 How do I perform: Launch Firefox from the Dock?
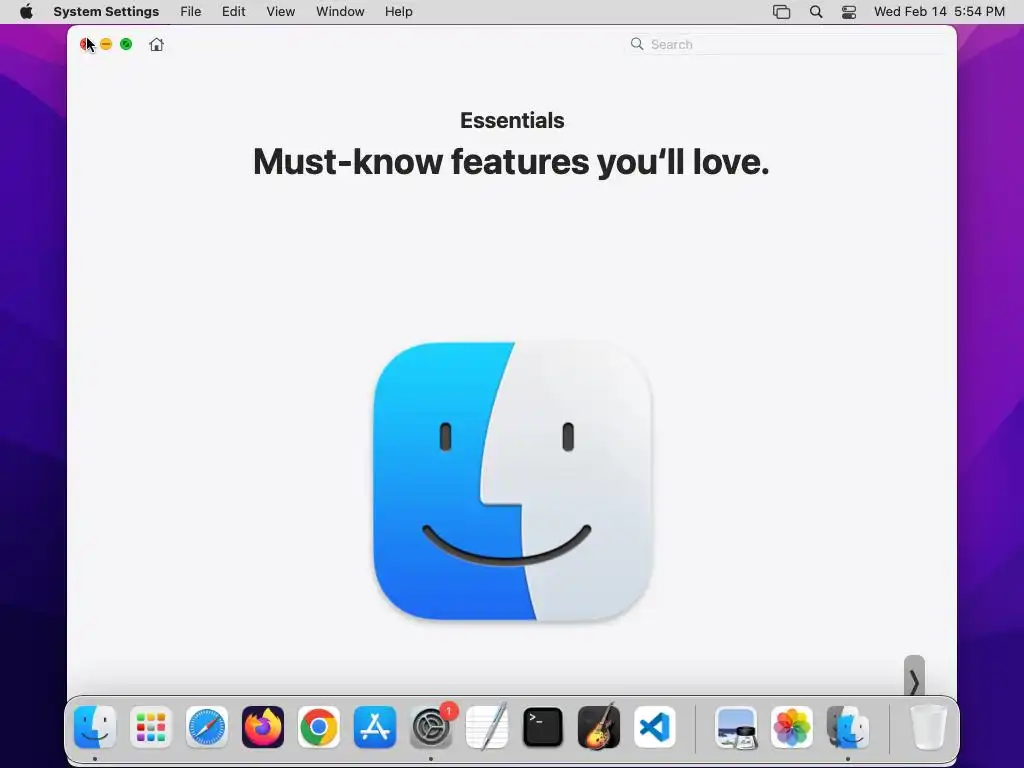(x=263, y=727)
